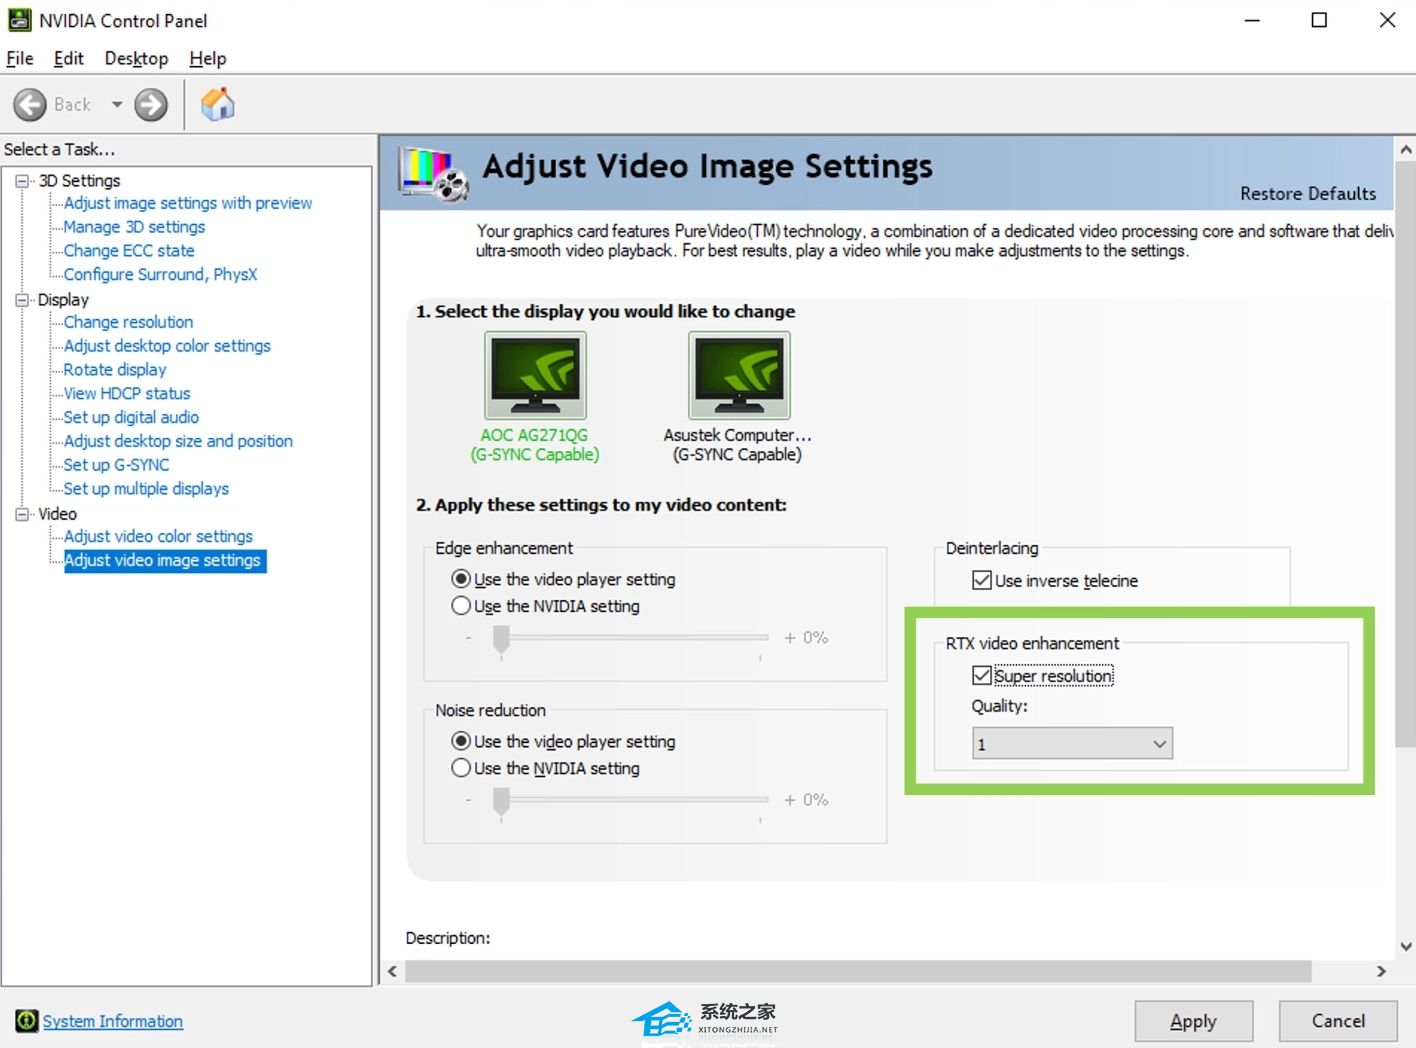Image resolution: width=1416 pixels, height=1048 pixels.
Task: Open Rotate display
Action: click(x=115, y=370)
